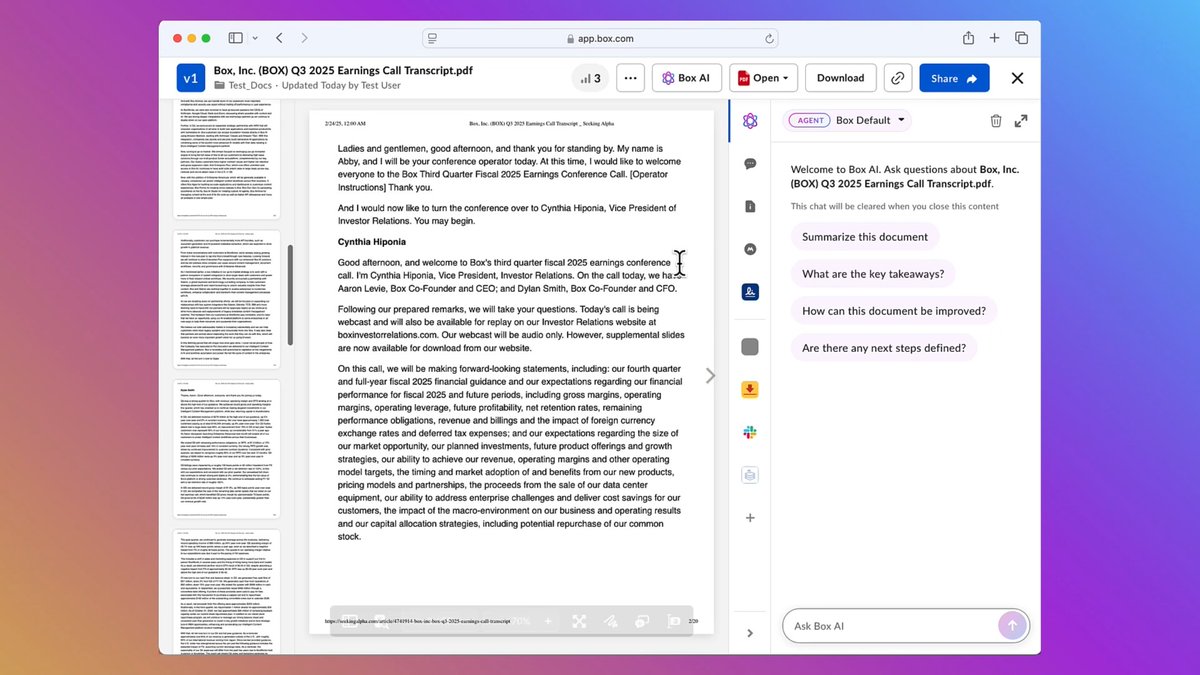
Task: Focus the Ask Box AI input field
Action: click(x=905, y=625)
